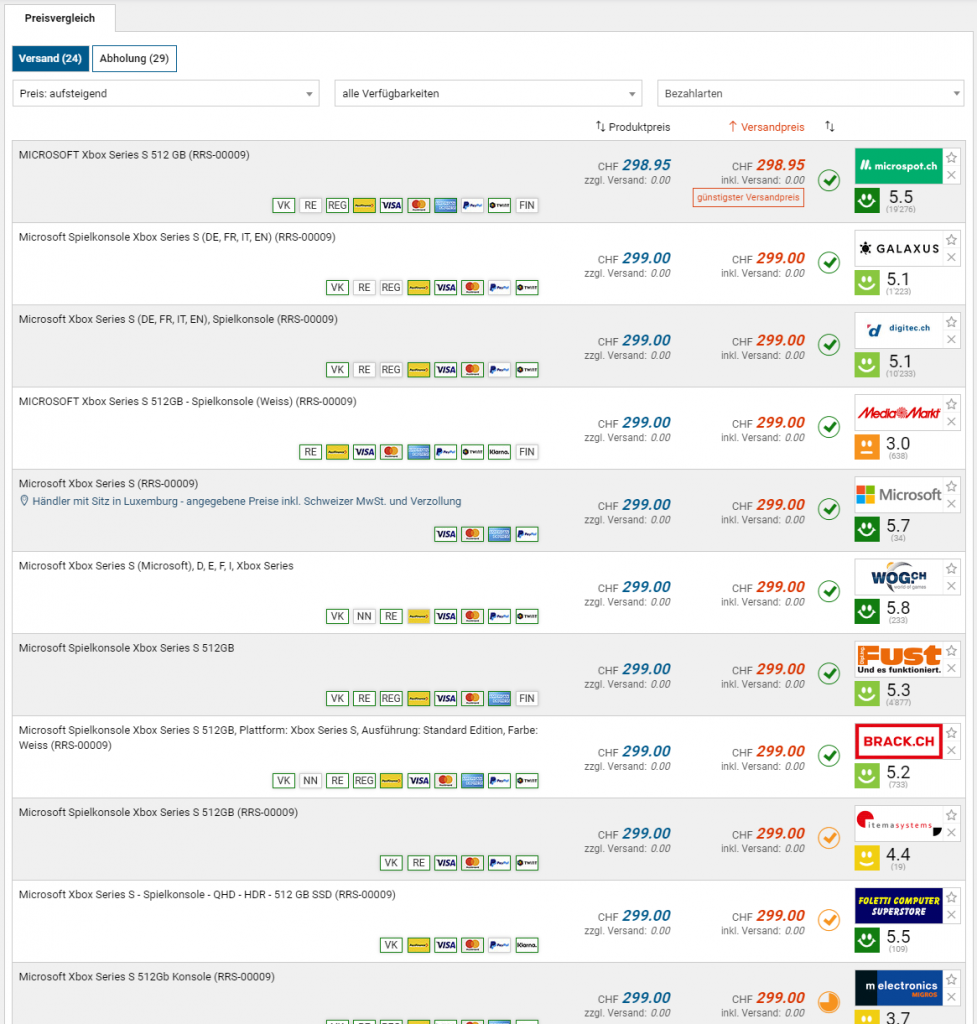Click orange smiley rating for MediaMarkt
Viewport: 977px width, 1024px height.
pos(867,447)
